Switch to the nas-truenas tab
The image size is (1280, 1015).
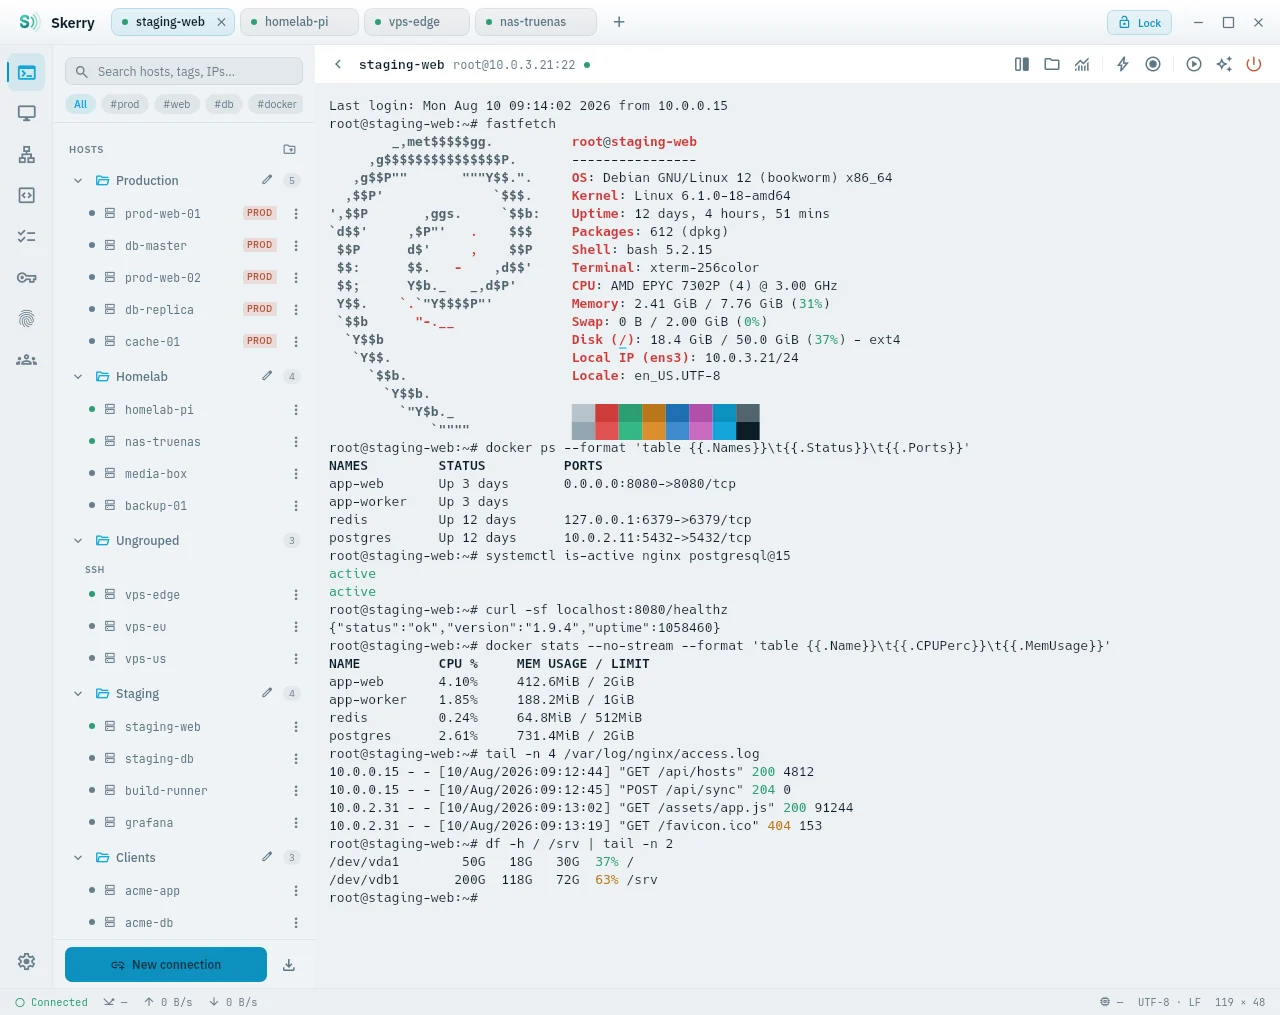pos(536,22)
